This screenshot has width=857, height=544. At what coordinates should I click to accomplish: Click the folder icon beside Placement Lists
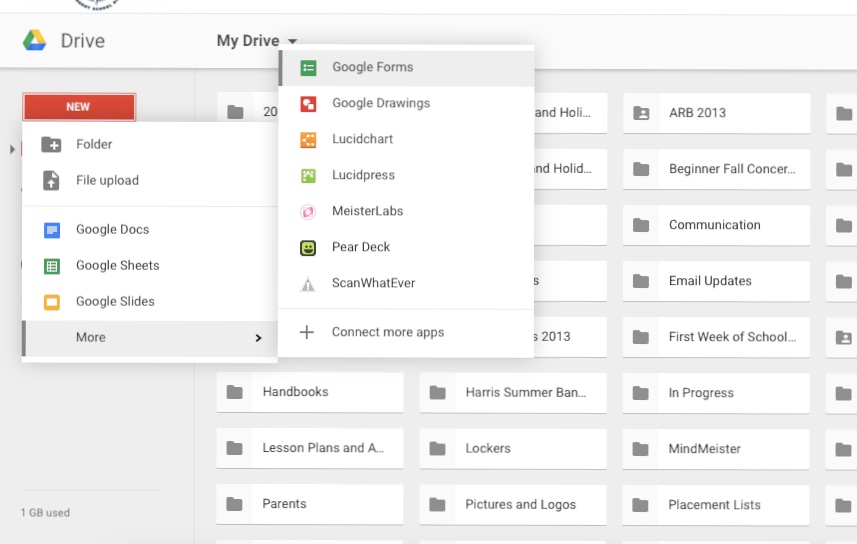click(641, 505)
